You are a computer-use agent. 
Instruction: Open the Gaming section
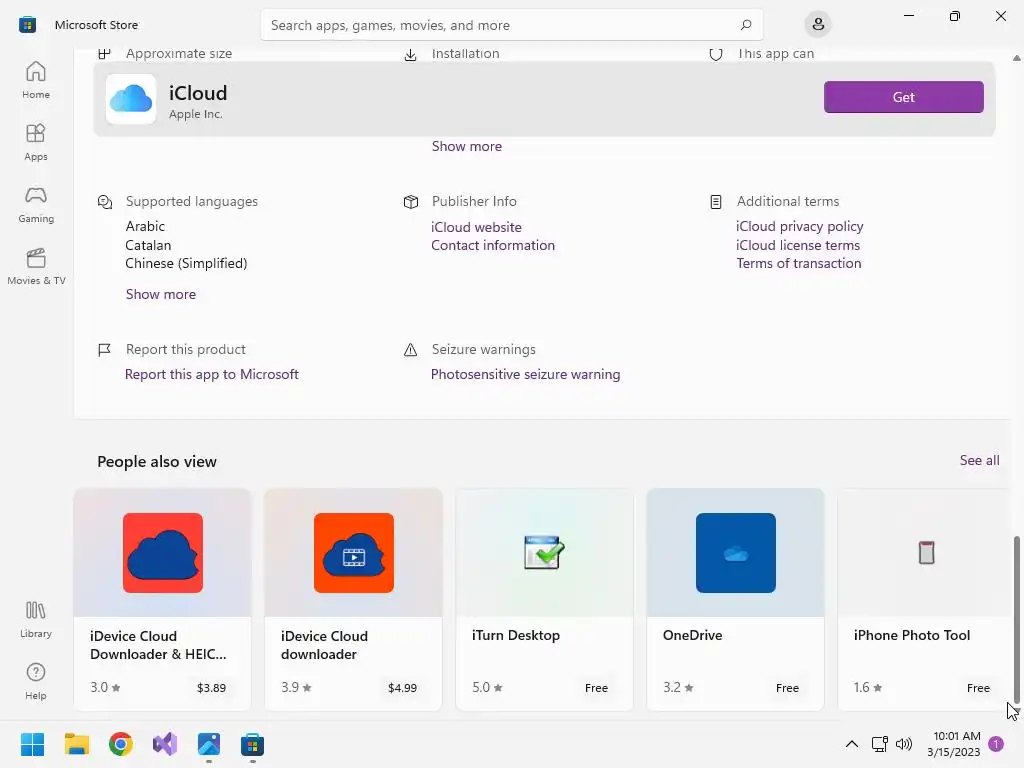tap(35, 204)
